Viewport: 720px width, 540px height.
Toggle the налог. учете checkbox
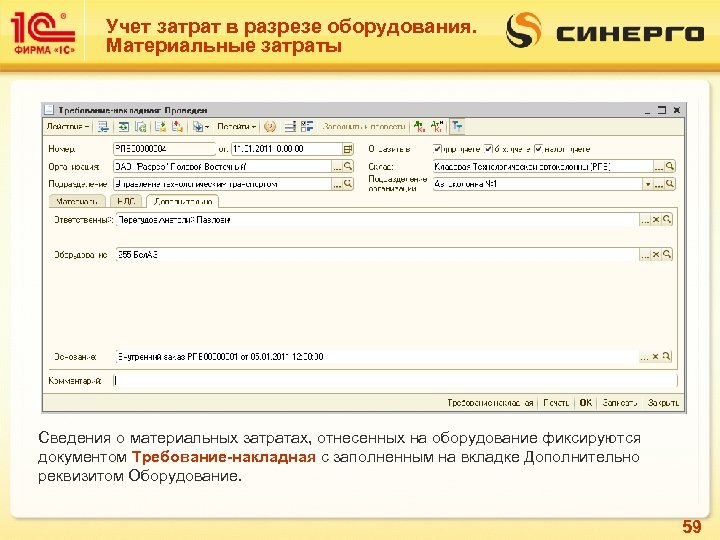(x=539, y=149)
